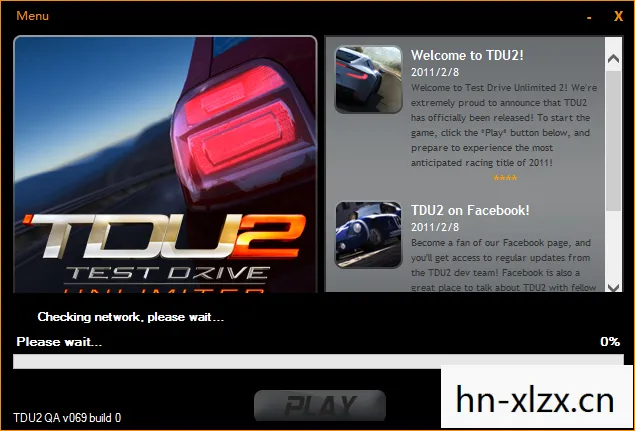Screen dimensions: 635x431
Task: Click the news scrollbar up arrow
Action: [x=614, y=59]
